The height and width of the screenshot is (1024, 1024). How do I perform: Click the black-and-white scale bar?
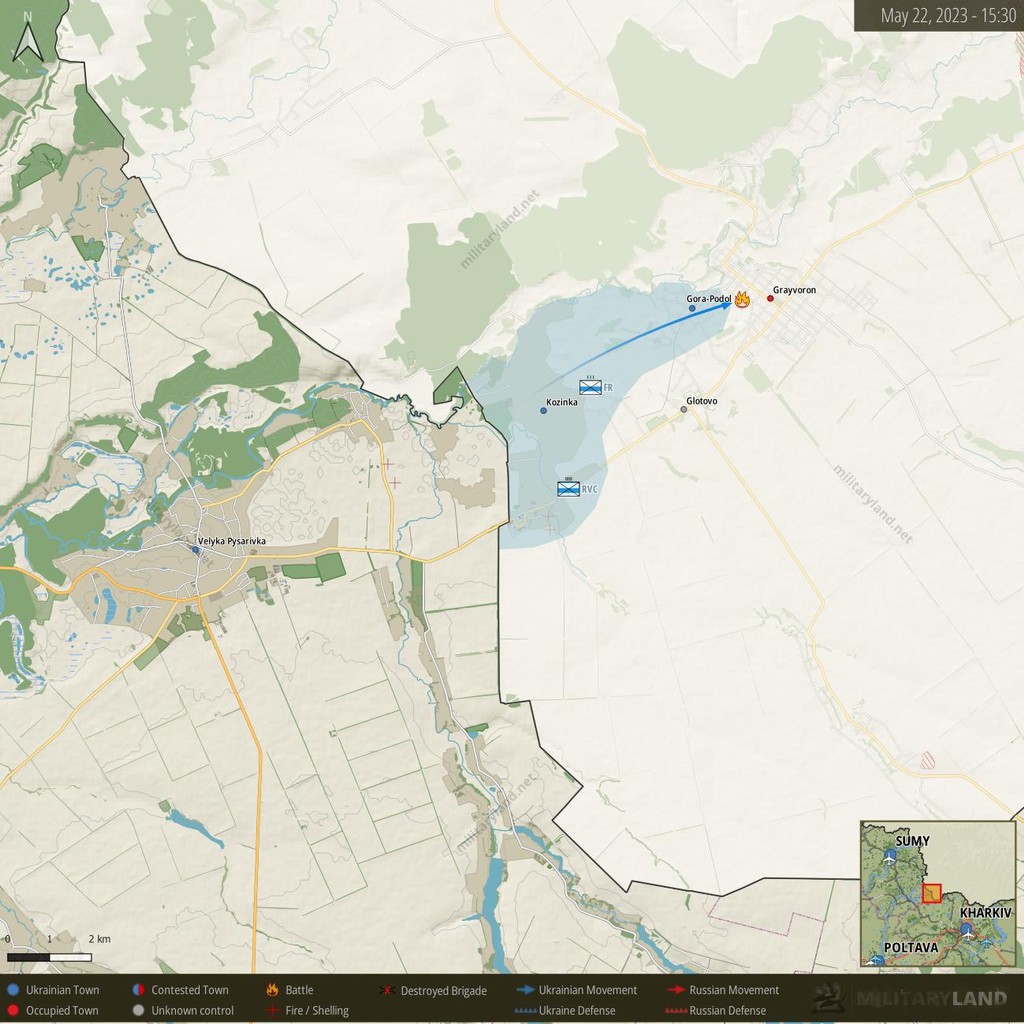click(x=49, y=957)
